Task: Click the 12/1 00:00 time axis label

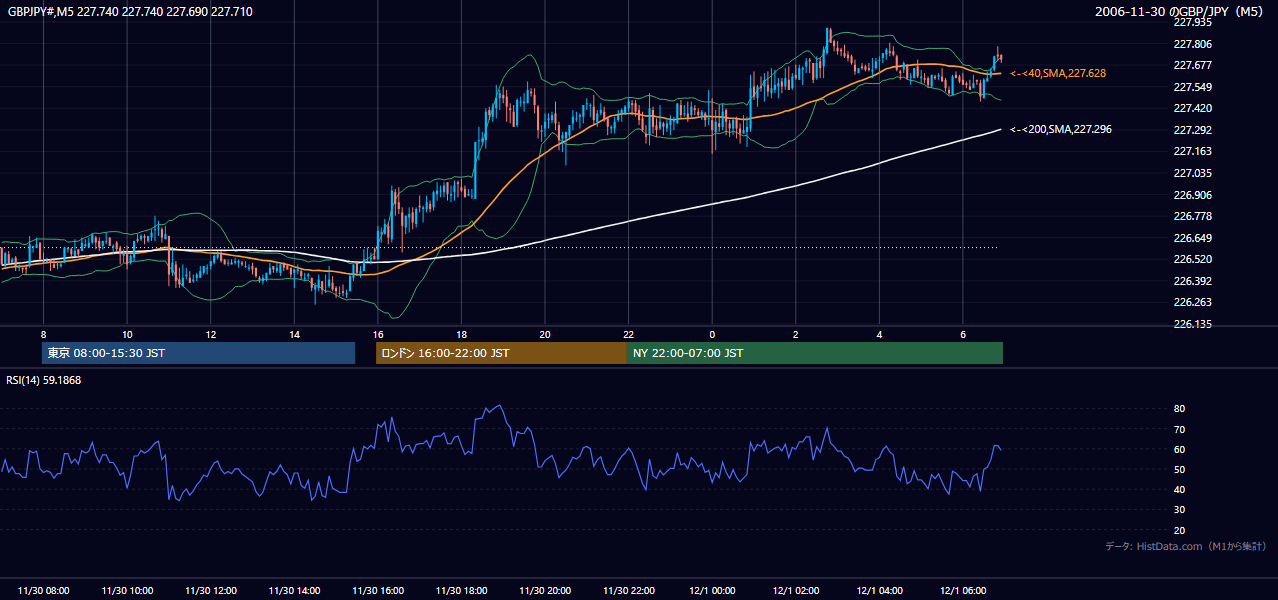Action: (x=712, y=591)
